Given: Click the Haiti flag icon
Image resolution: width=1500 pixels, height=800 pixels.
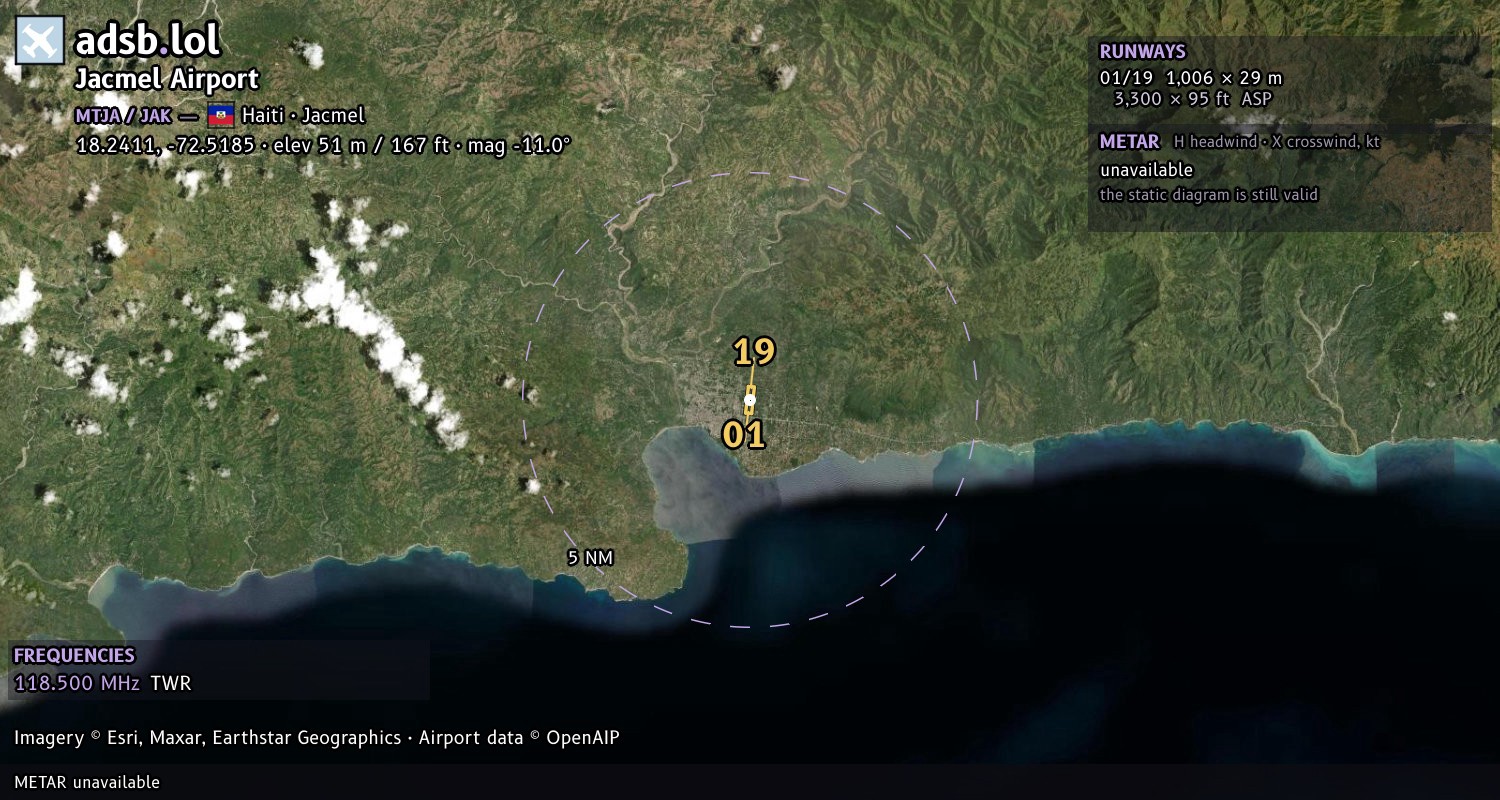Looking at the screenshot, I should click(x=221, y=115).
